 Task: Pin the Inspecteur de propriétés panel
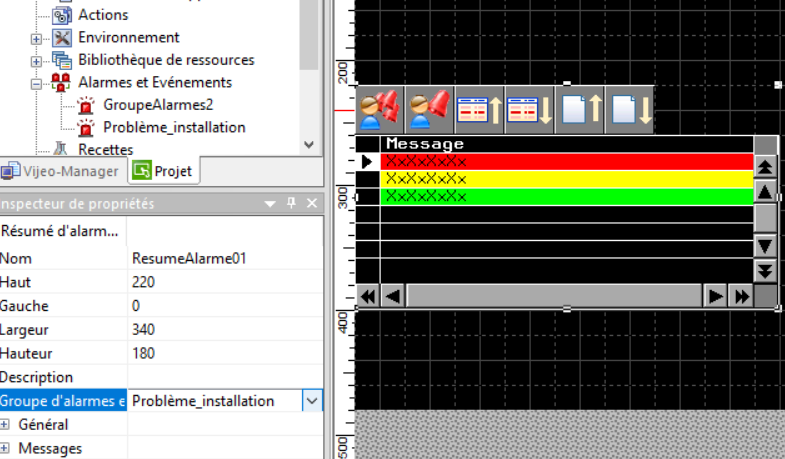coord(291,203)
